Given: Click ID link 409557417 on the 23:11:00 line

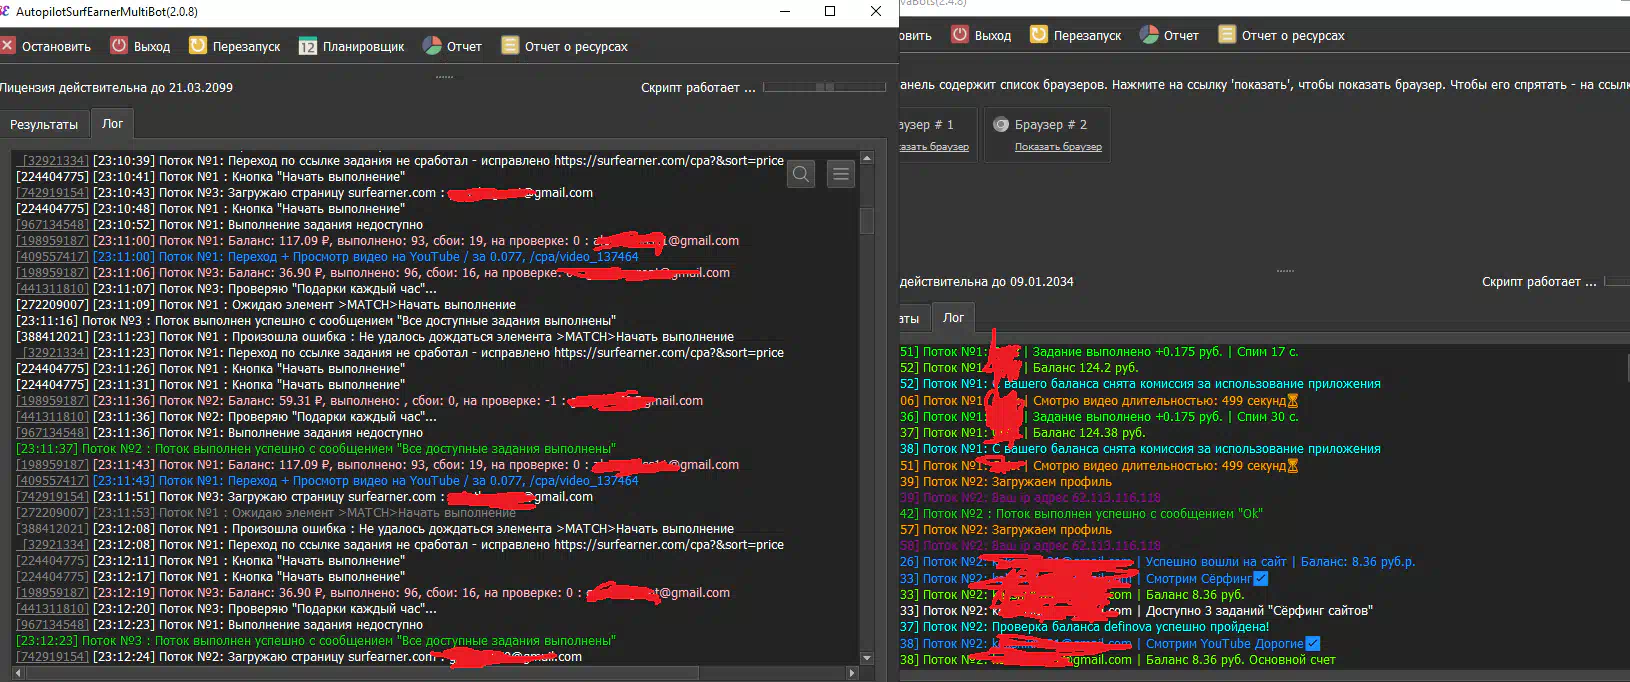Looking at the screenshot, I should click(52, 256).
